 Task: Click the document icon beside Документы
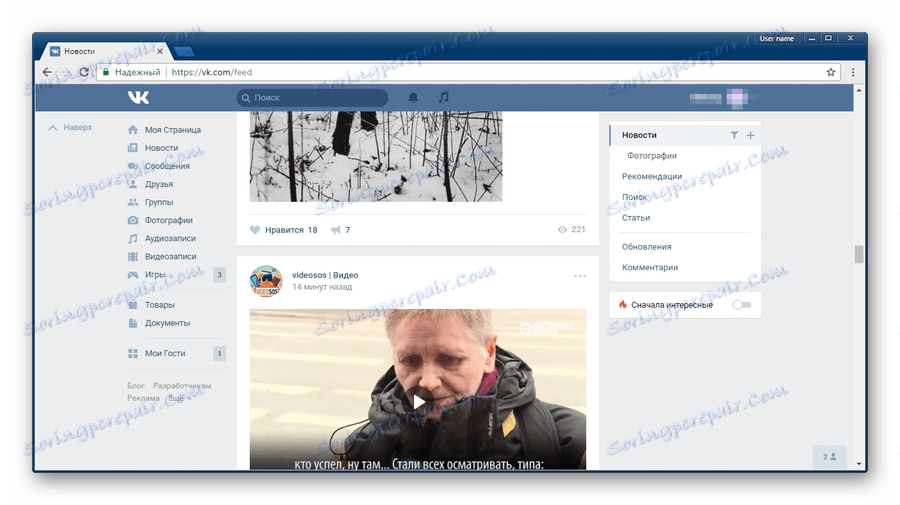133,323
